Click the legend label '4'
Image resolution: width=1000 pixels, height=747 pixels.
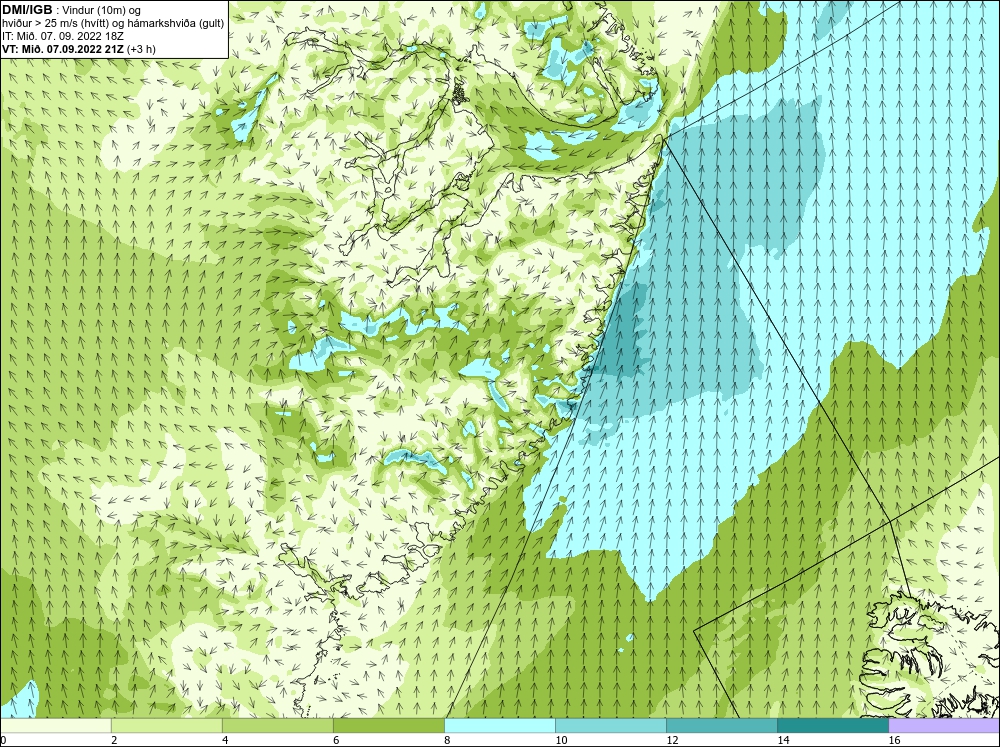(225, 740)
